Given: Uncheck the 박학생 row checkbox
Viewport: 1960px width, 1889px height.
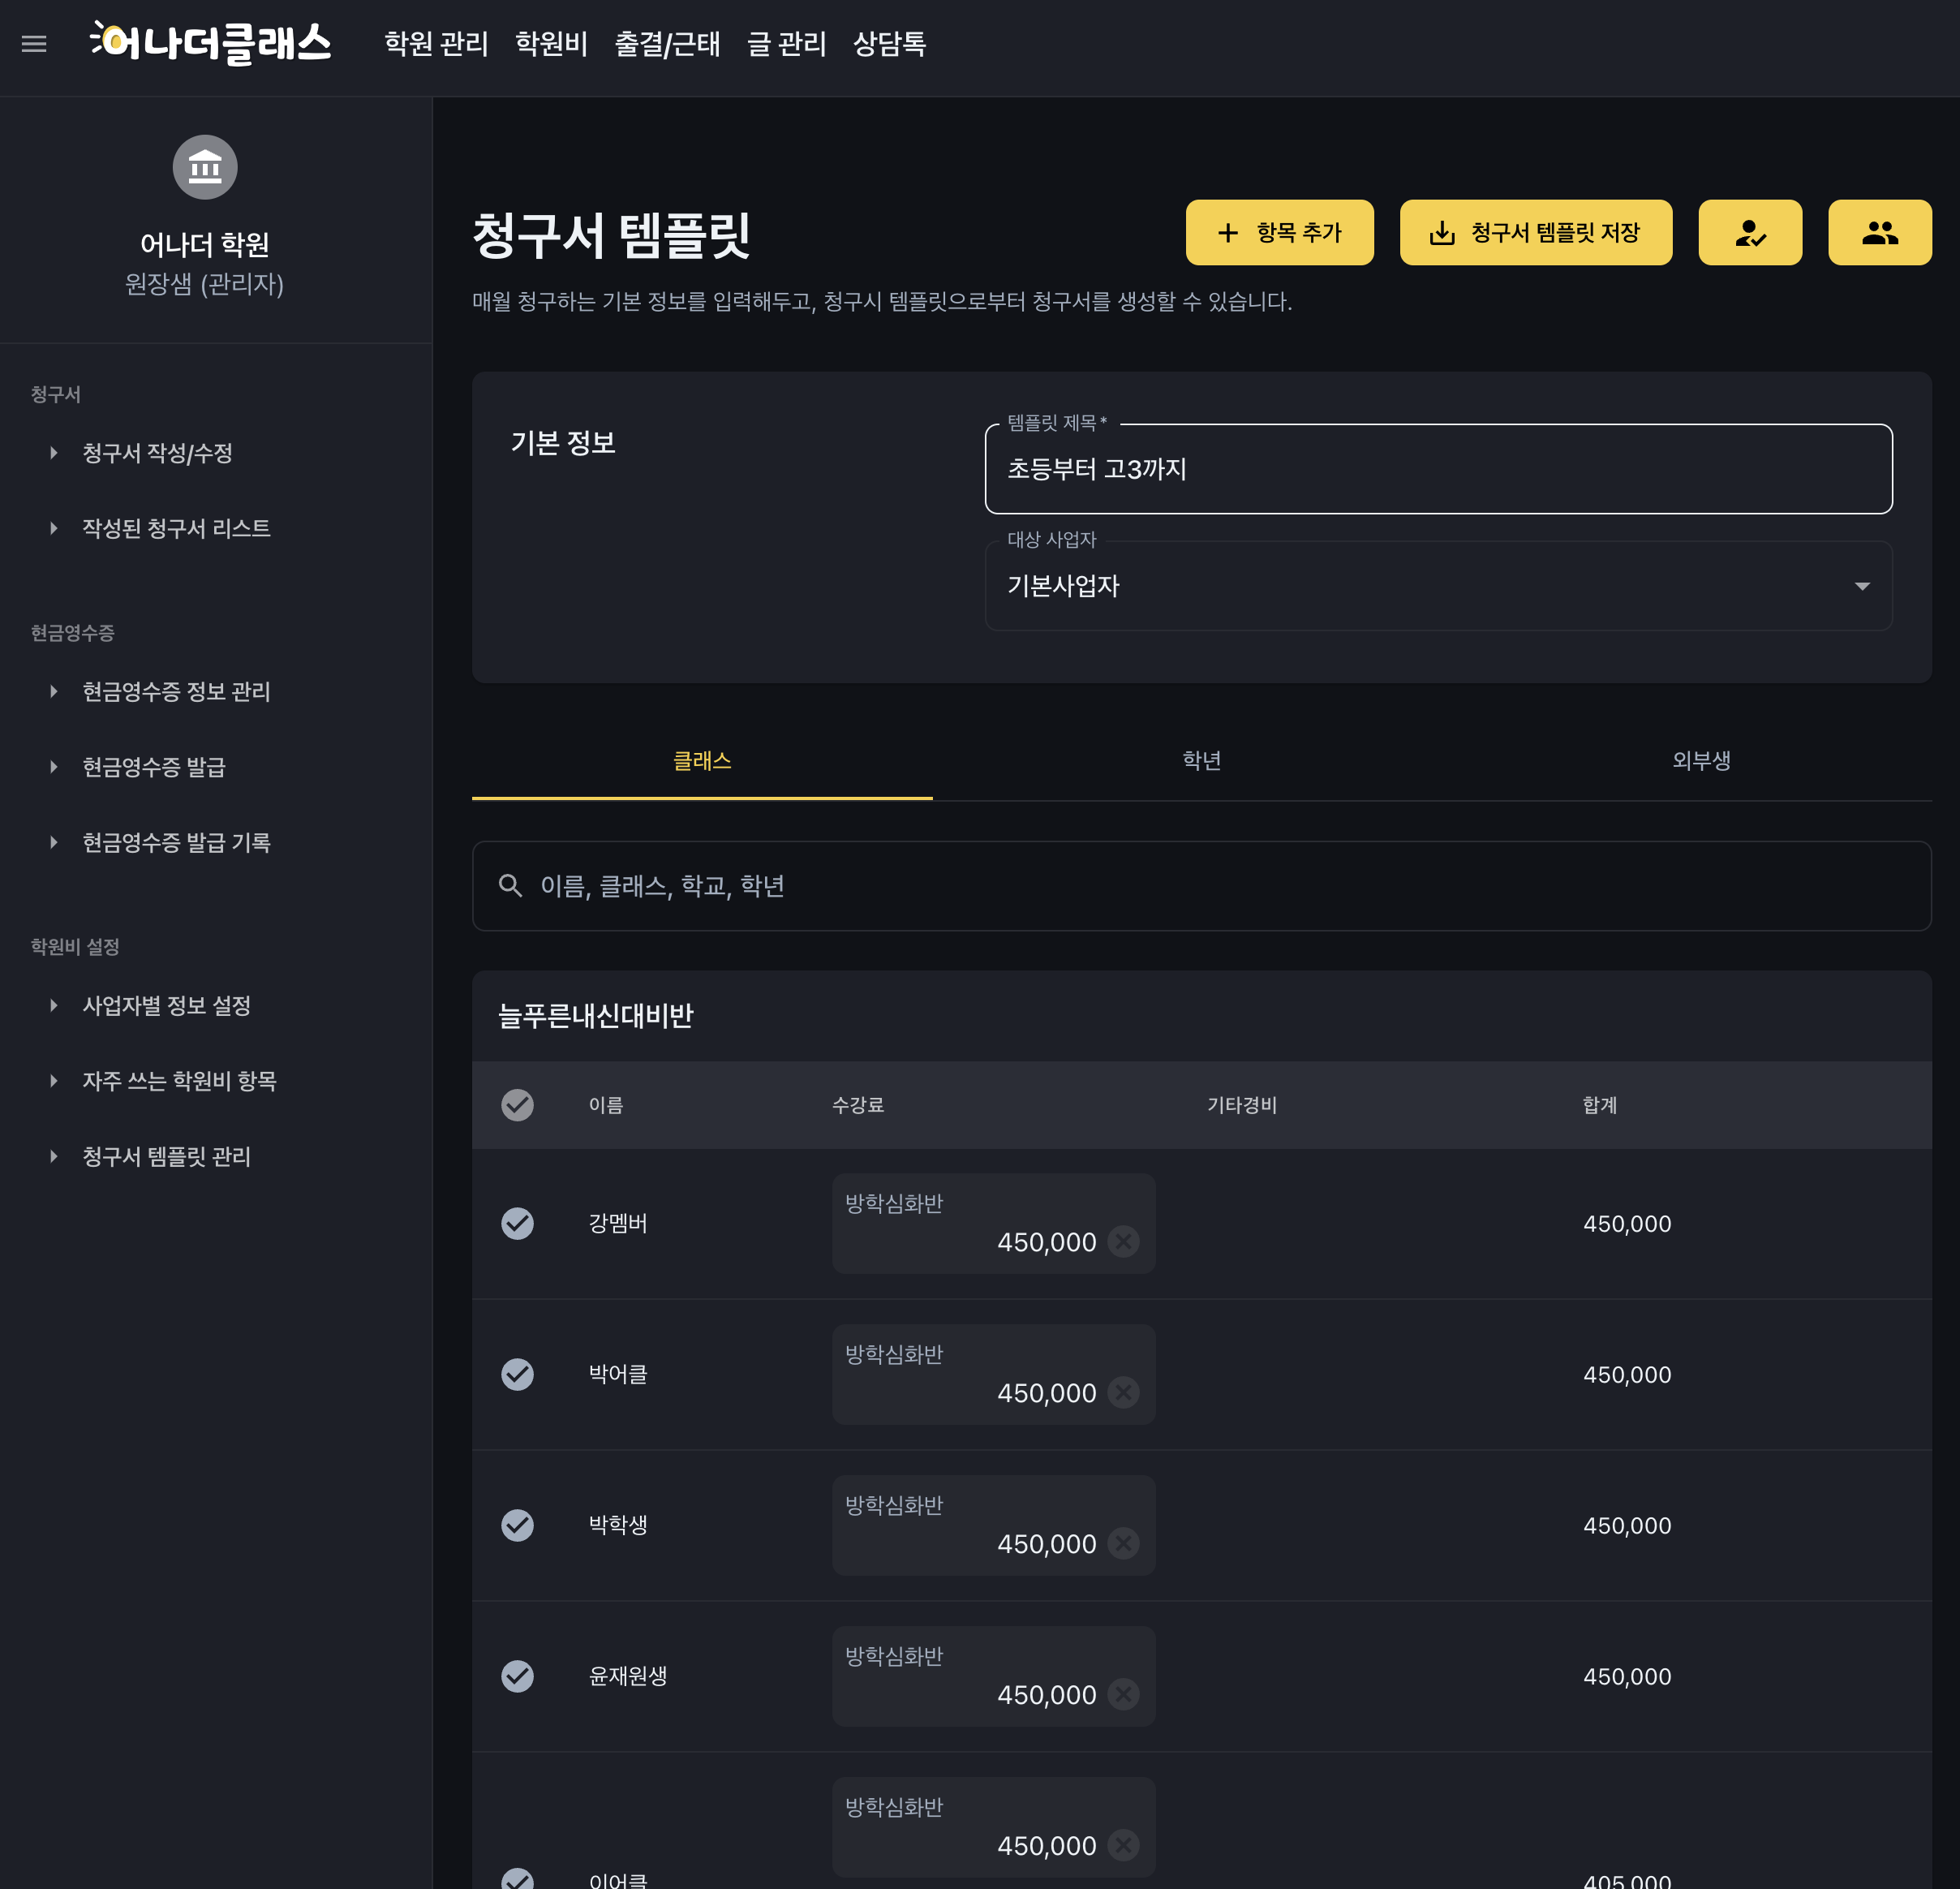Looking at the screenshot, I should tap(517, 1525).
